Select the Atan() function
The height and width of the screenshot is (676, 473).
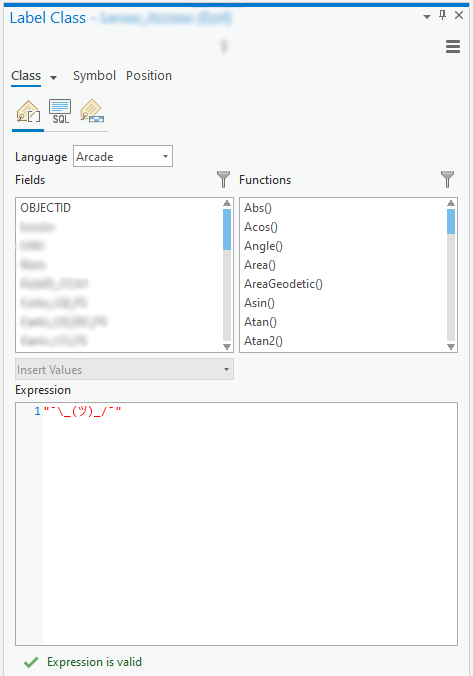click(x=260, y=322)
